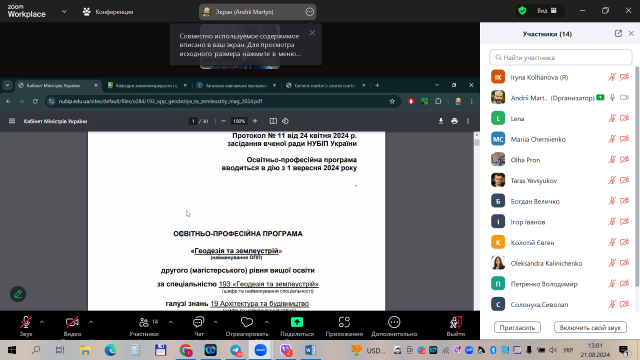Click browser back arrow
Viewport: 640px width, 360px height.
click(9, 101)
